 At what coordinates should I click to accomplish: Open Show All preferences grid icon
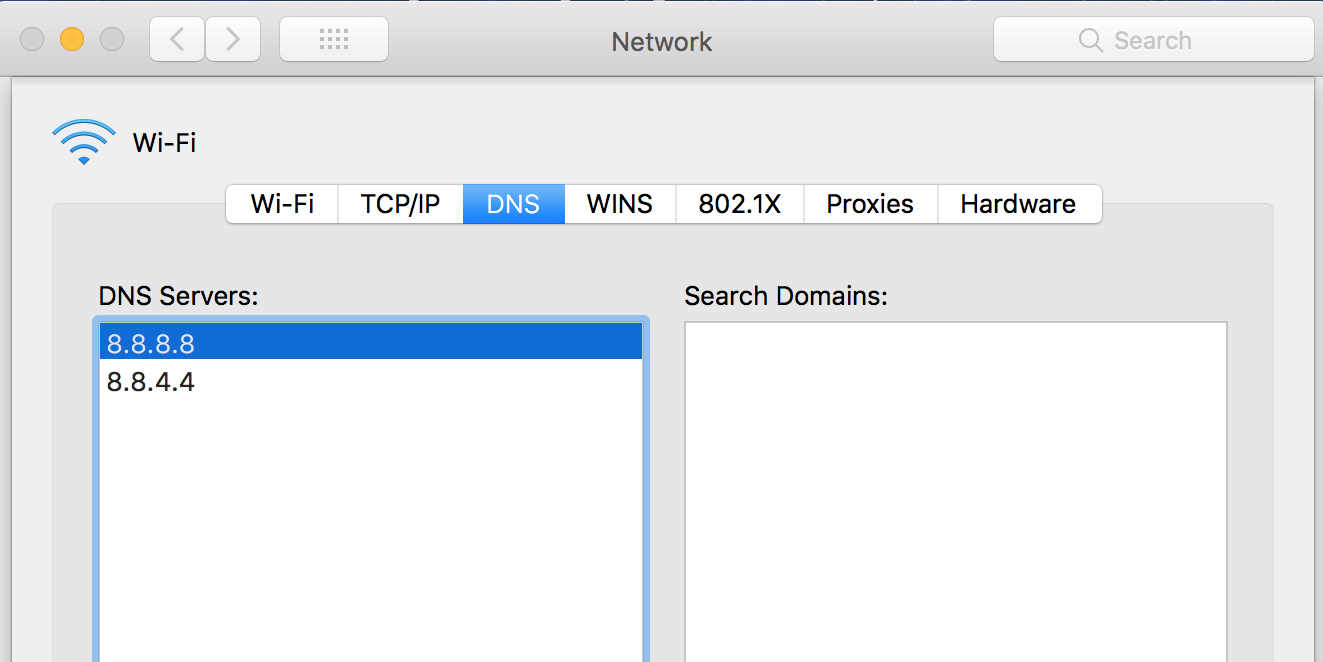333,39
